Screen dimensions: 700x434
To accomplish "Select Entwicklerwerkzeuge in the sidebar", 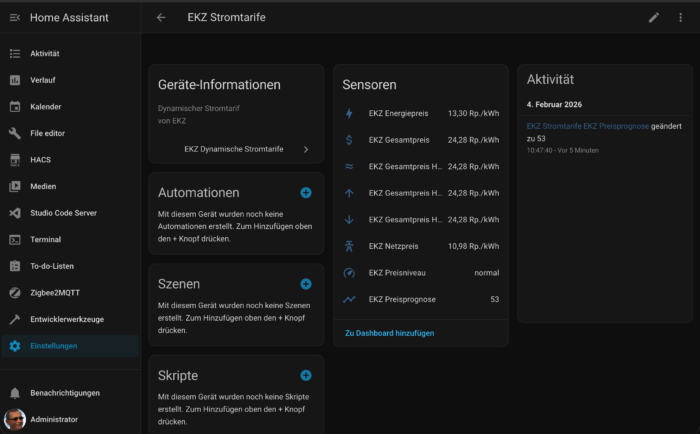I will [65, 319].
